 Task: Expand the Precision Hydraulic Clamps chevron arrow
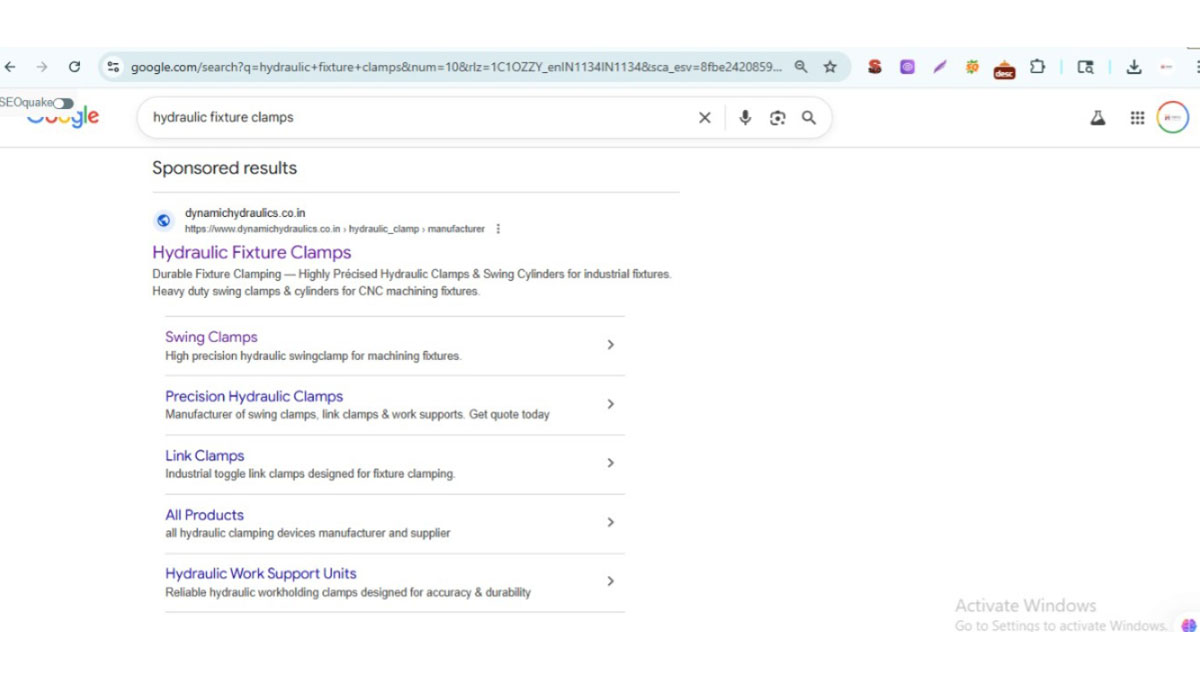[610, 404]
